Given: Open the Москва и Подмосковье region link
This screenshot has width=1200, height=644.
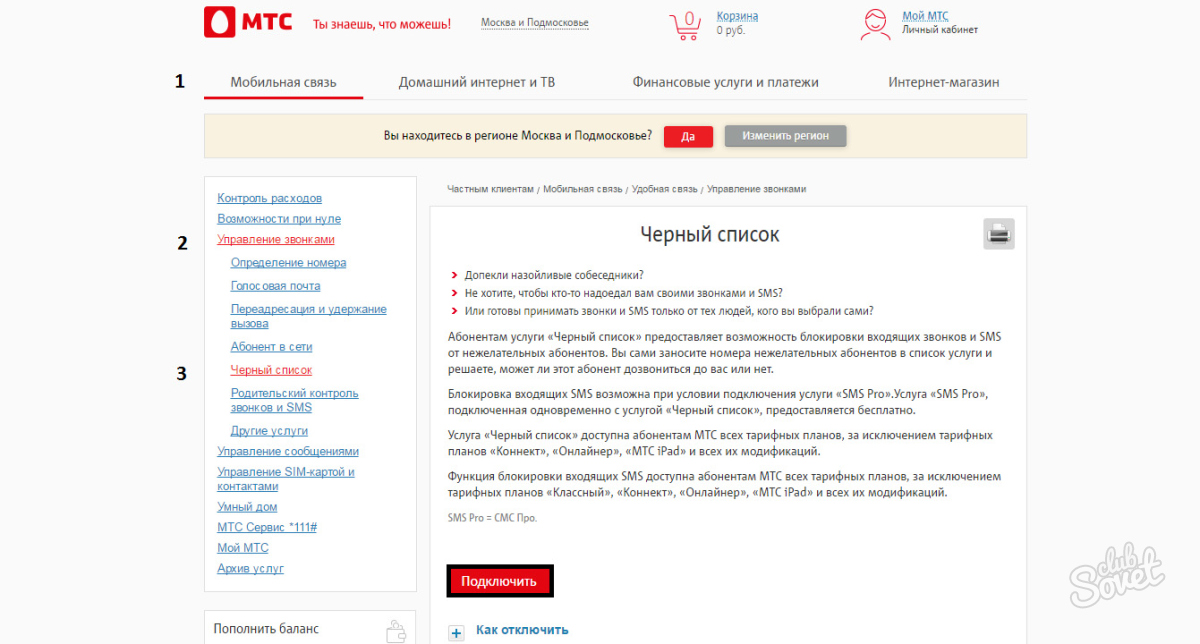Looking at the screenshot, I should pos(535,22).
